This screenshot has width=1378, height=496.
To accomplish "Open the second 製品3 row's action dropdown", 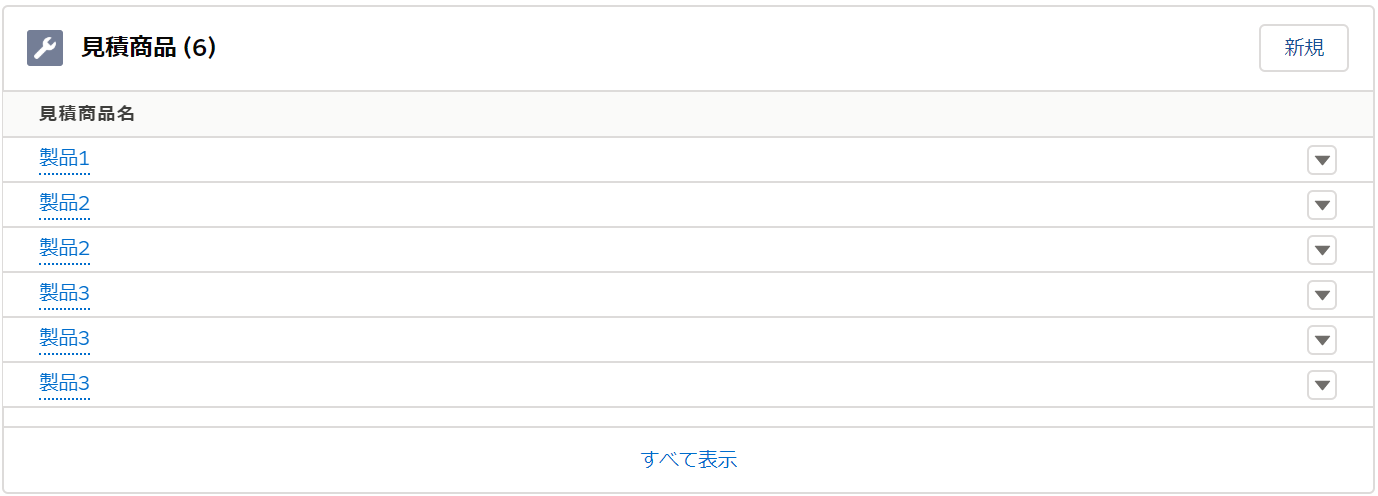I will pyautogui.click(x=1321, y=340).
